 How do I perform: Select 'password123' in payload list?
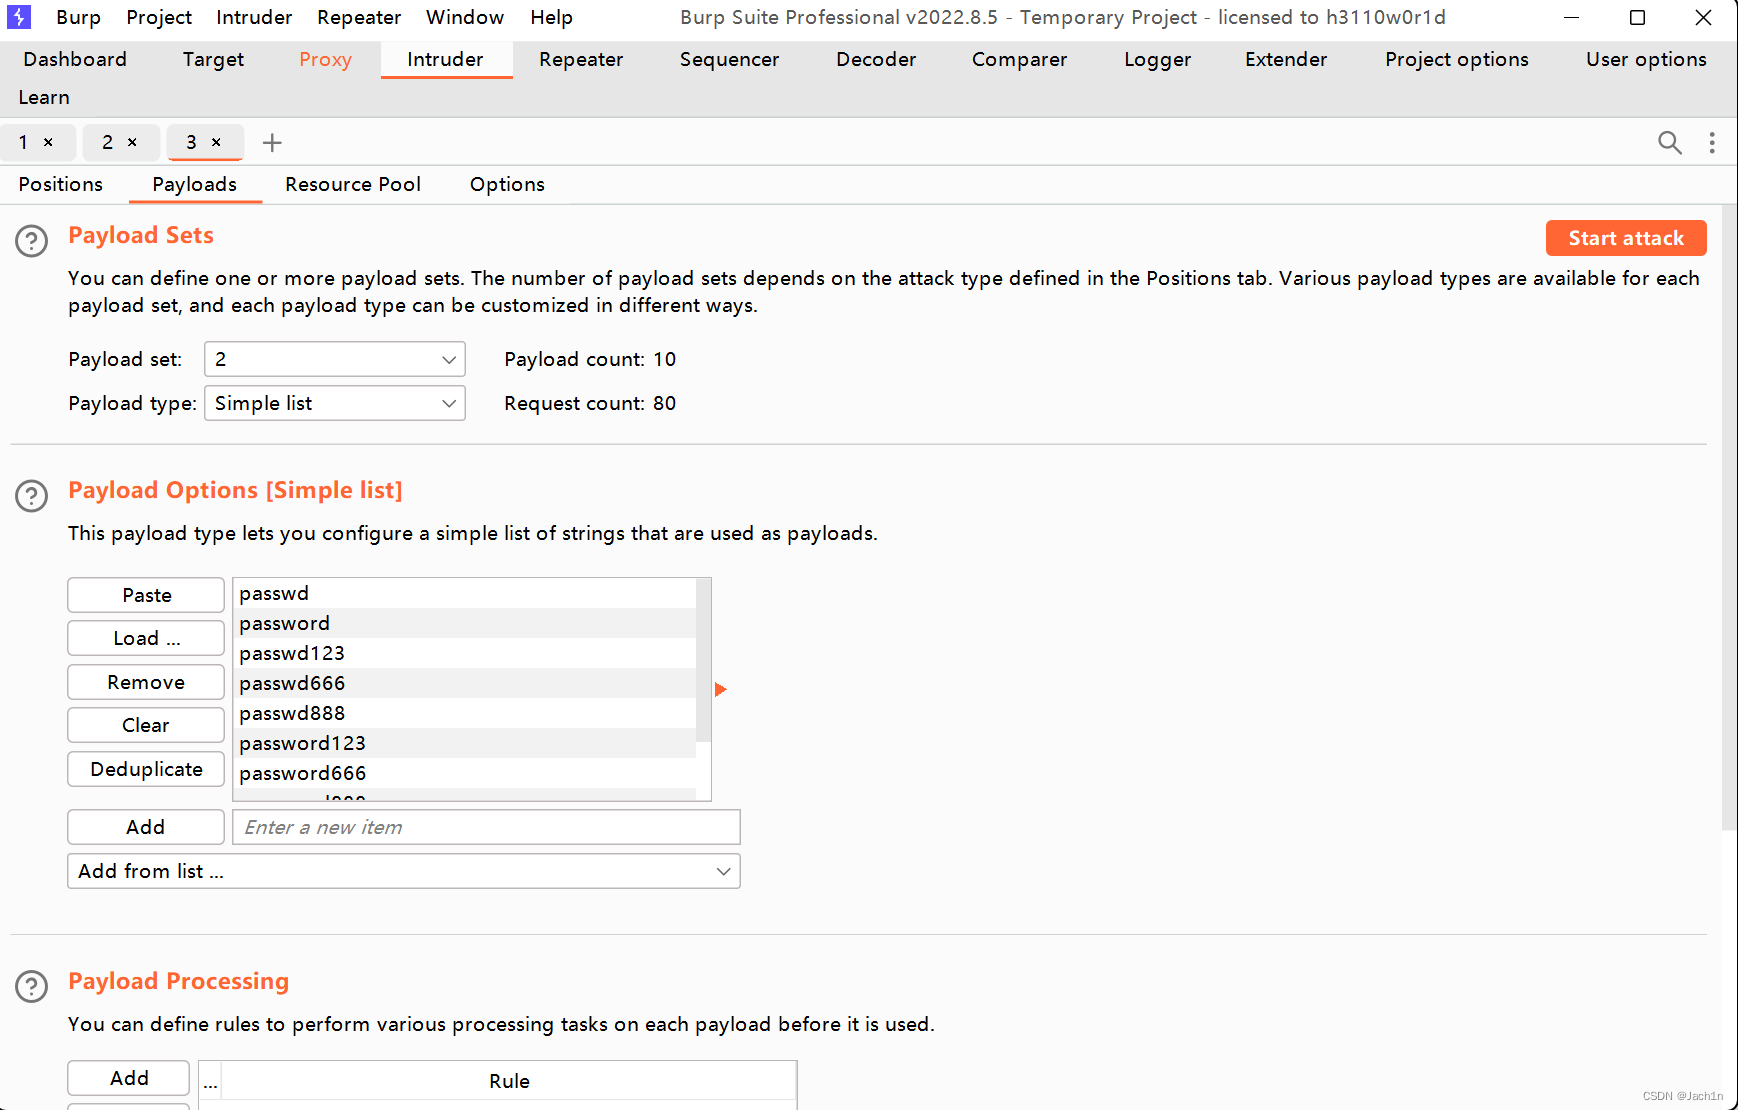465,743
